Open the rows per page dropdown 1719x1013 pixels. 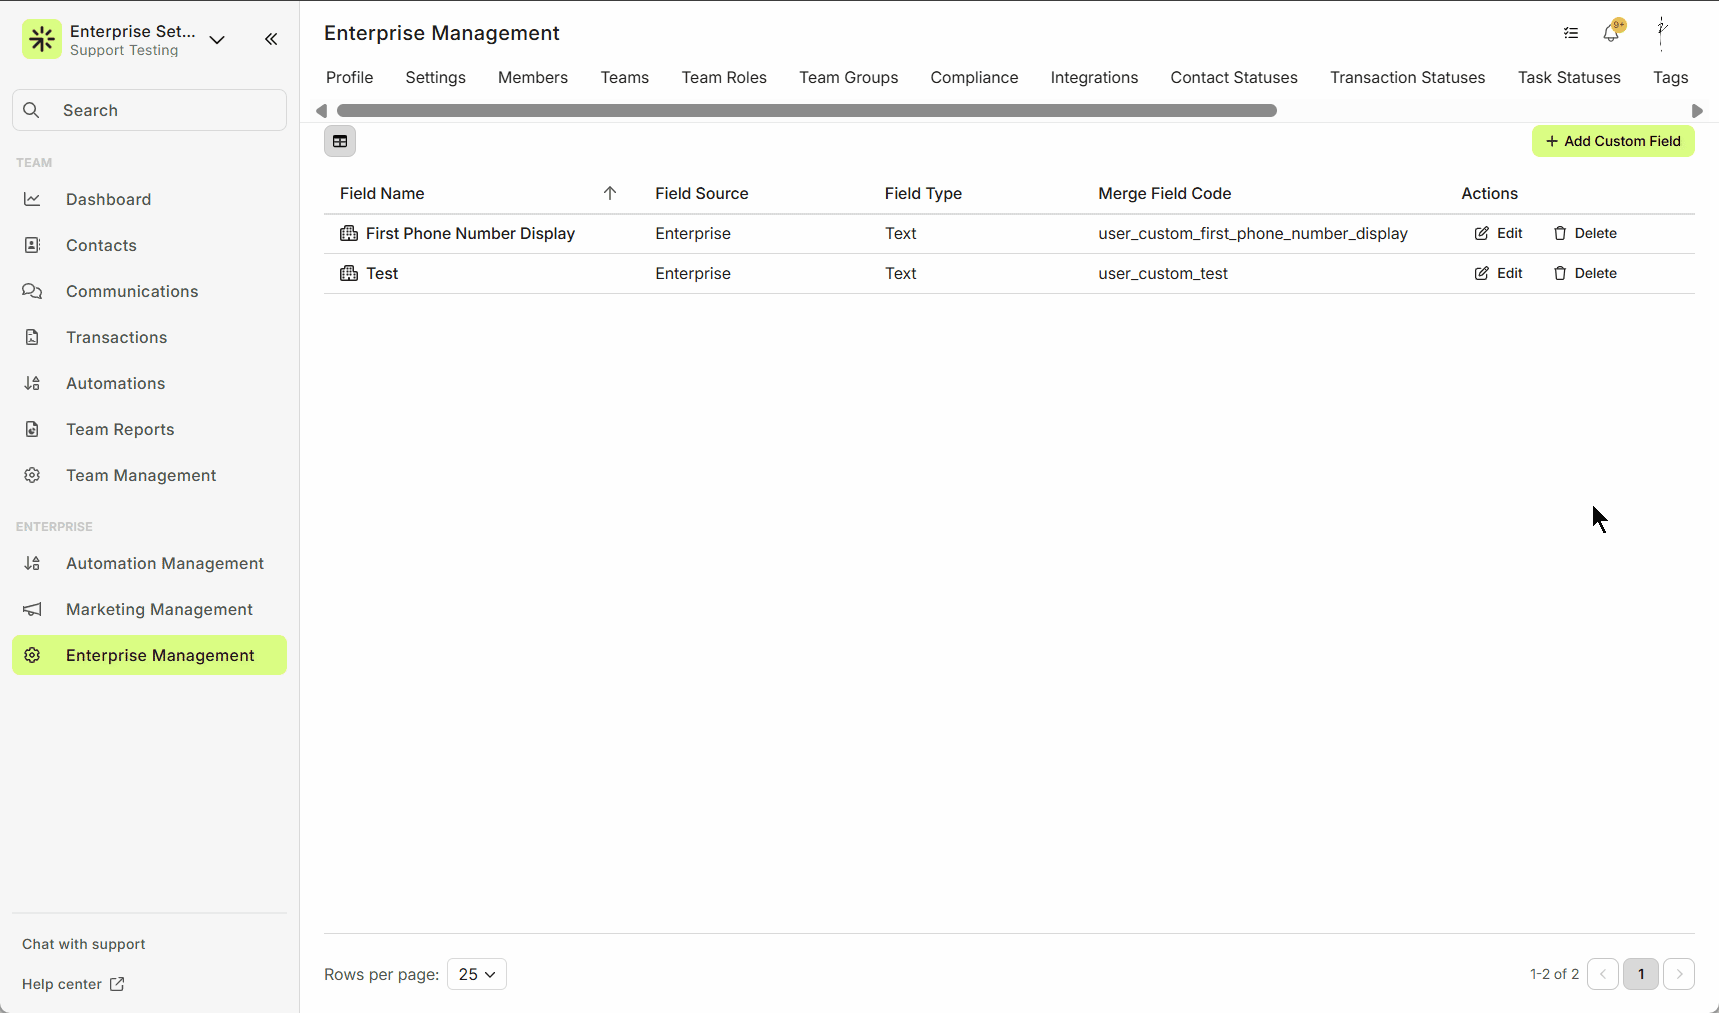click(x=477, y=974)
